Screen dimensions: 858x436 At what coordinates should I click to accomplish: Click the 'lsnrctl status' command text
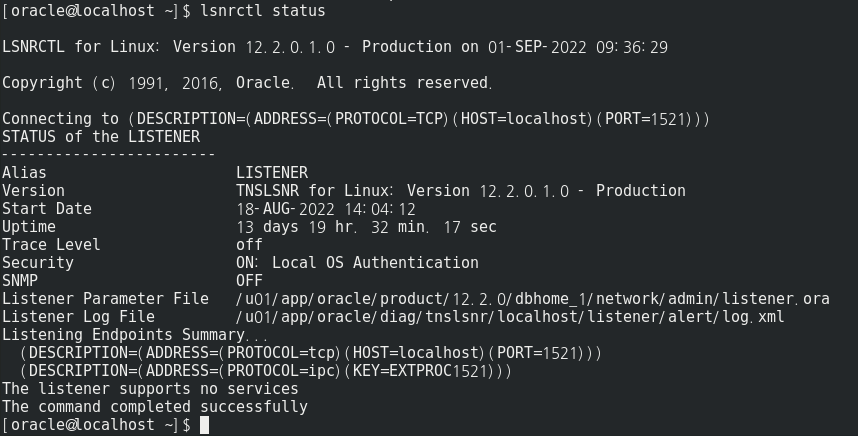pyautogui.click(x=263, y=10)
